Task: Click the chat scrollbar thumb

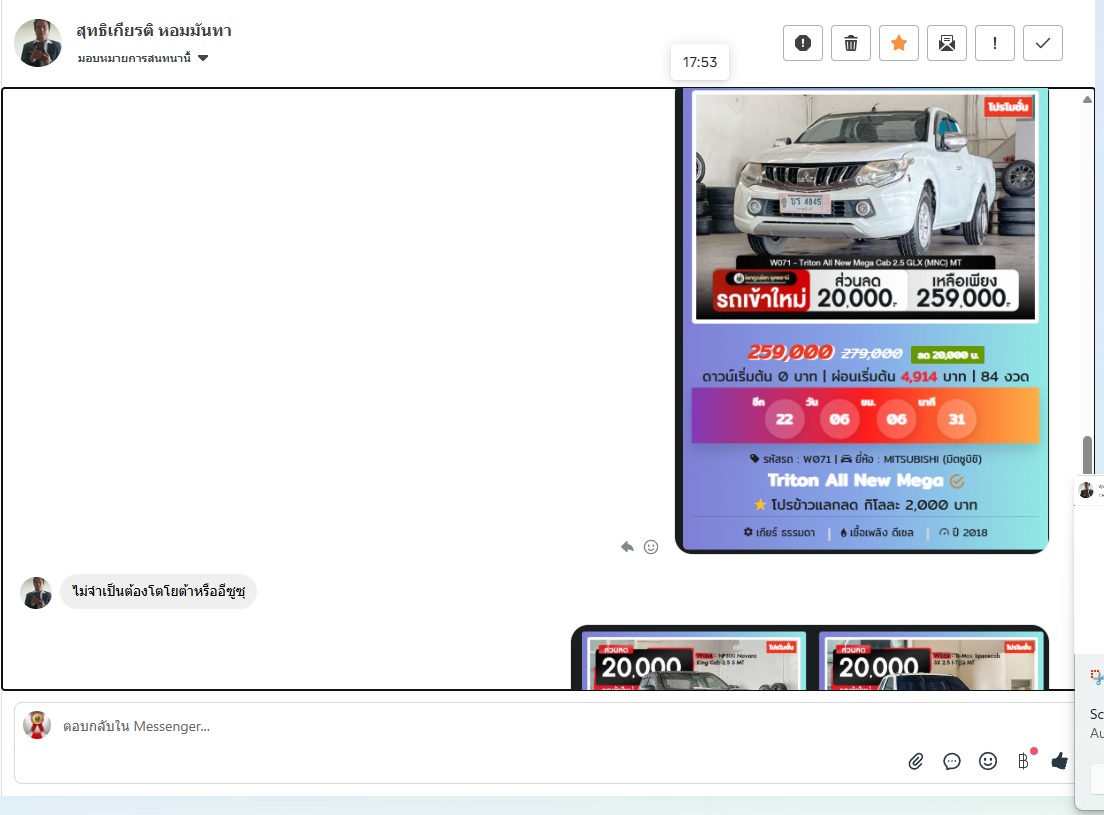Action: pyautogui.click(x=1087, y=456)
